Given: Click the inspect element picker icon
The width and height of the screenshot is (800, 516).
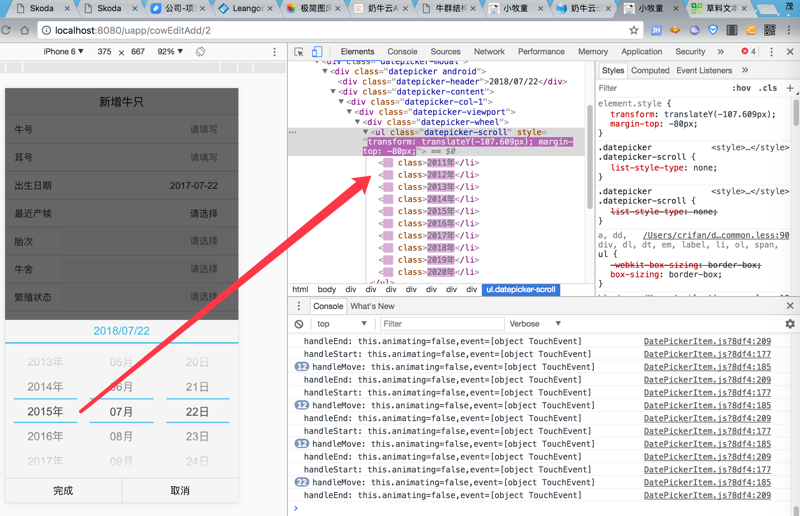Looking at the screenshot, I should tap(299, 52).
